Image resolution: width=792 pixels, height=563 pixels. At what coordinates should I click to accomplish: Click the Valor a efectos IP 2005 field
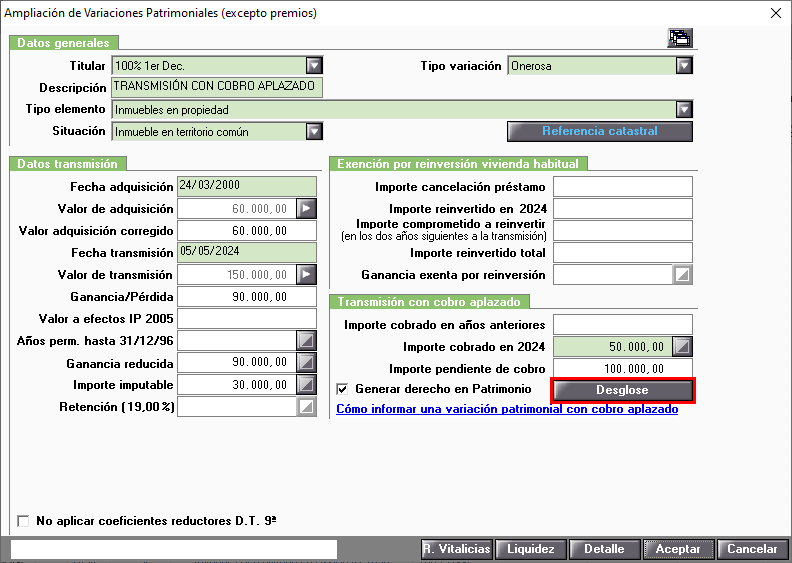click(247, 319)
